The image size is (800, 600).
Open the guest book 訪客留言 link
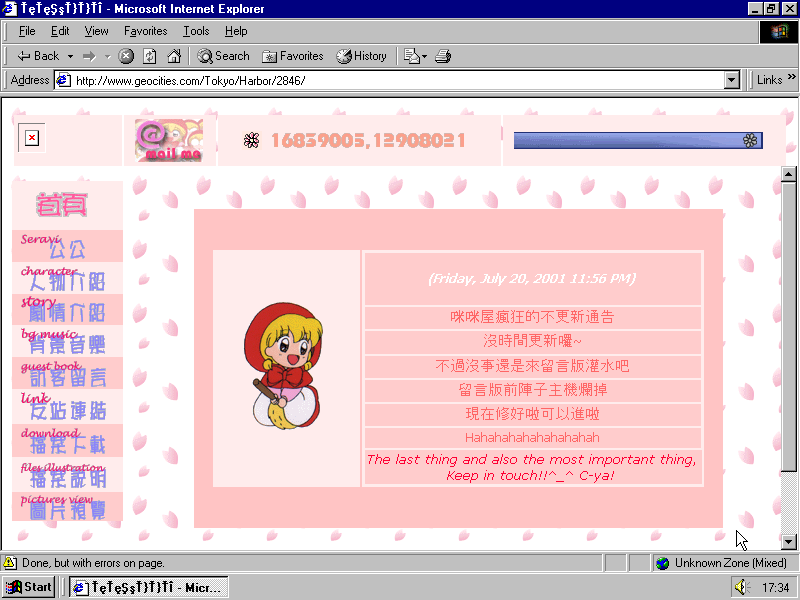tap(67, 373)
